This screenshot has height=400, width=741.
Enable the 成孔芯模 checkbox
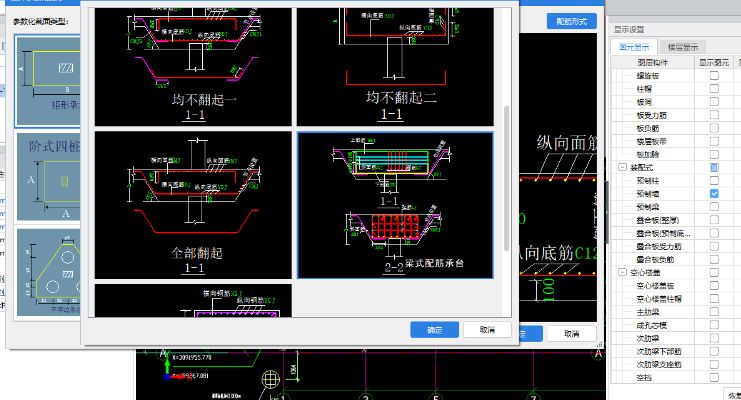tap(714, 325)
